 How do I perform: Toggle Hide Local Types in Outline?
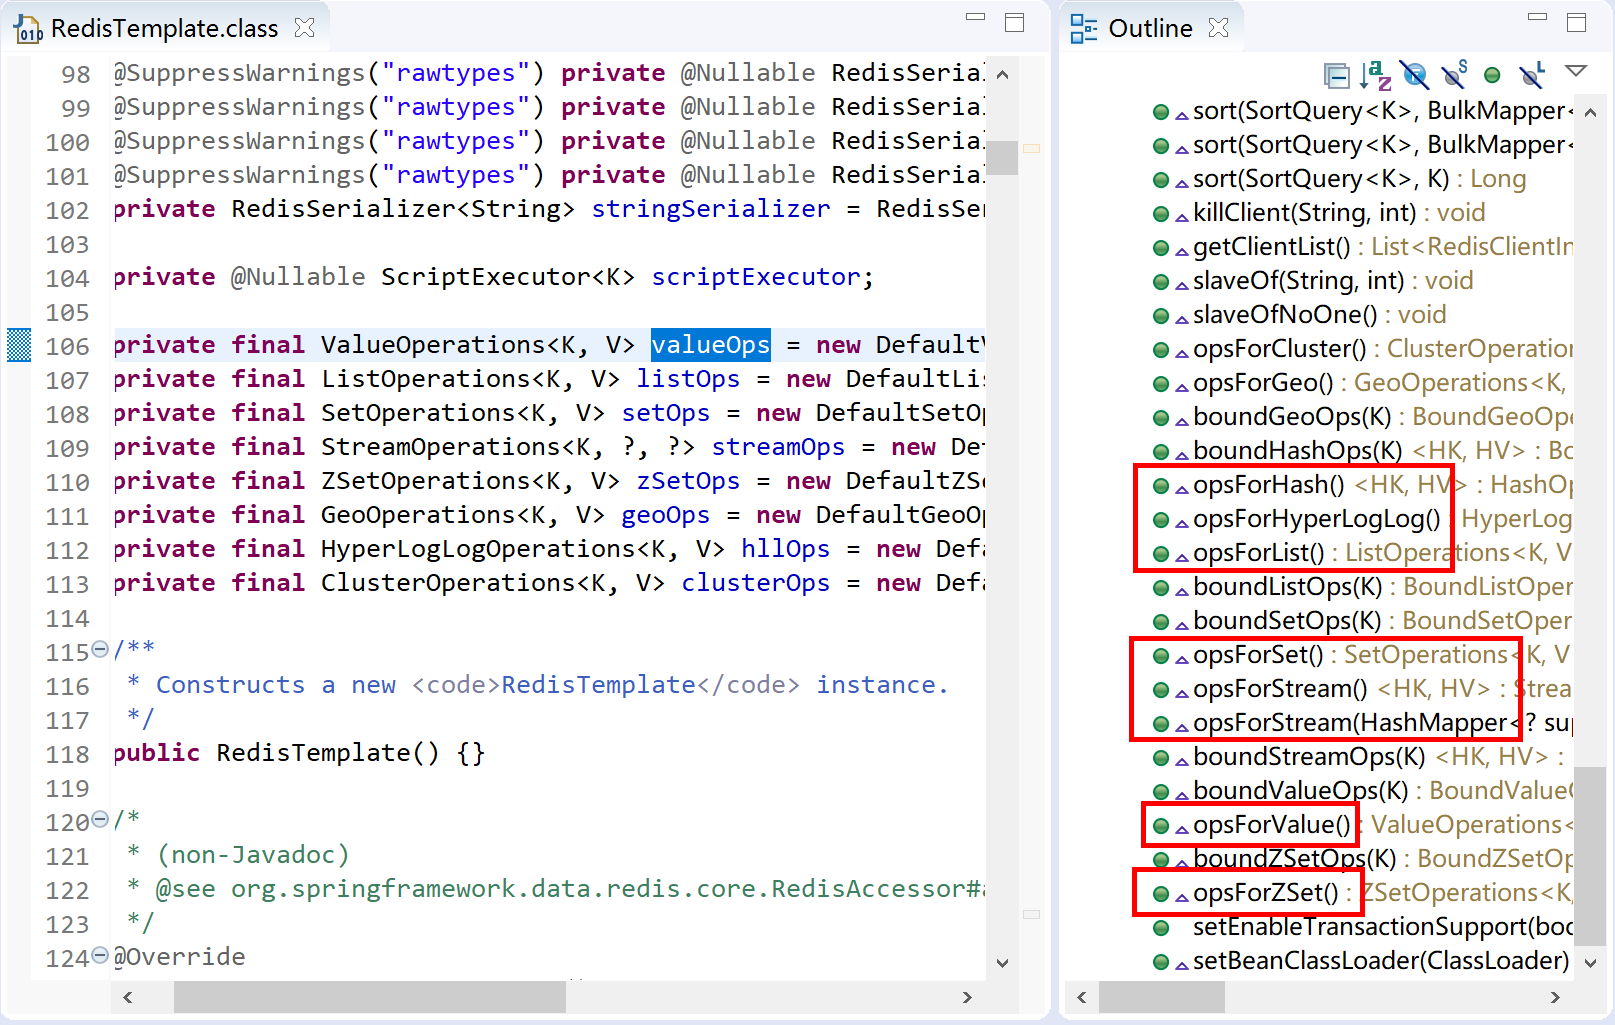[x=1531, y=75]
